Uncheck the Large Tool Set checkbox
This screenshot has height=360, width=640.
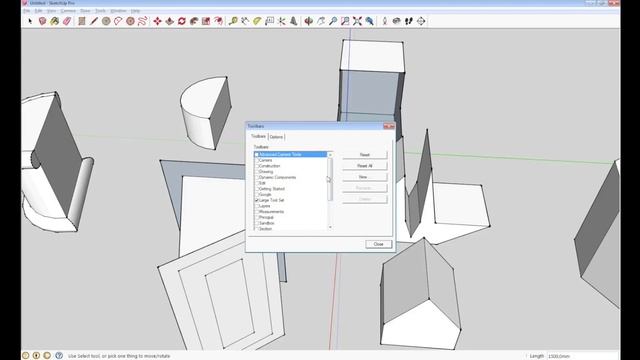click(257, 200)
